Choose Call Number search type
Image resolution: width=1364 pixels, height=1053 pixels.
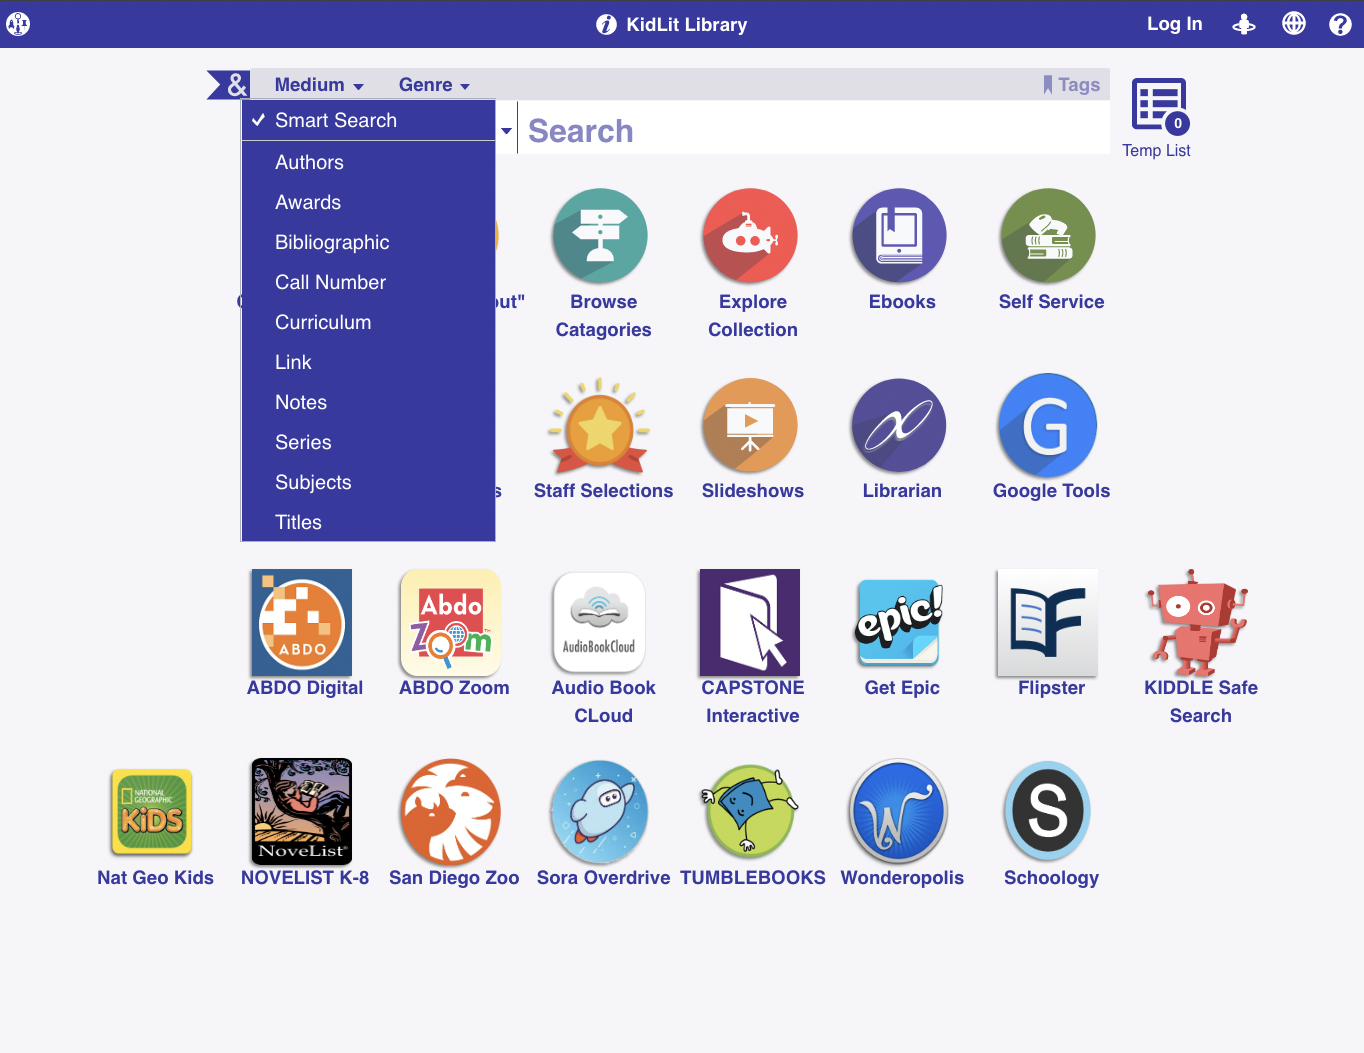(x=368, y=282)
